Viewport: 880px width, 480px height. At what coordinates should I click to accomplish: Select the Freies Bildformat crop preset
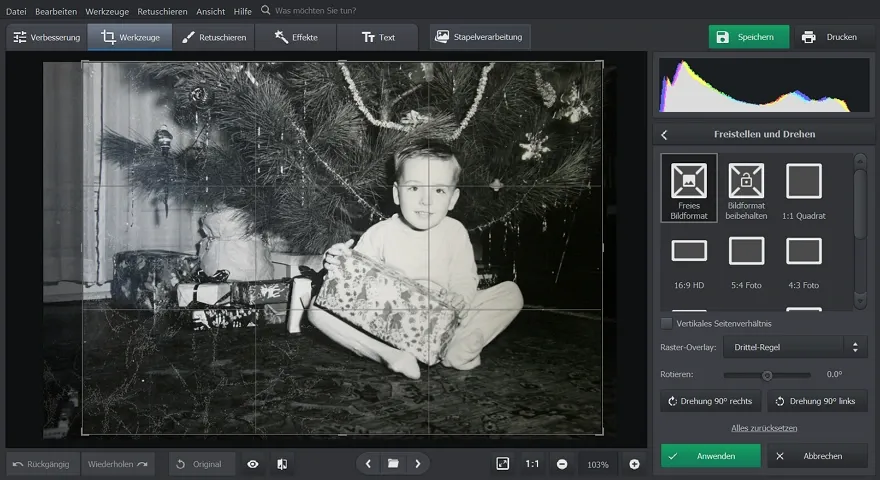(689, 188)
